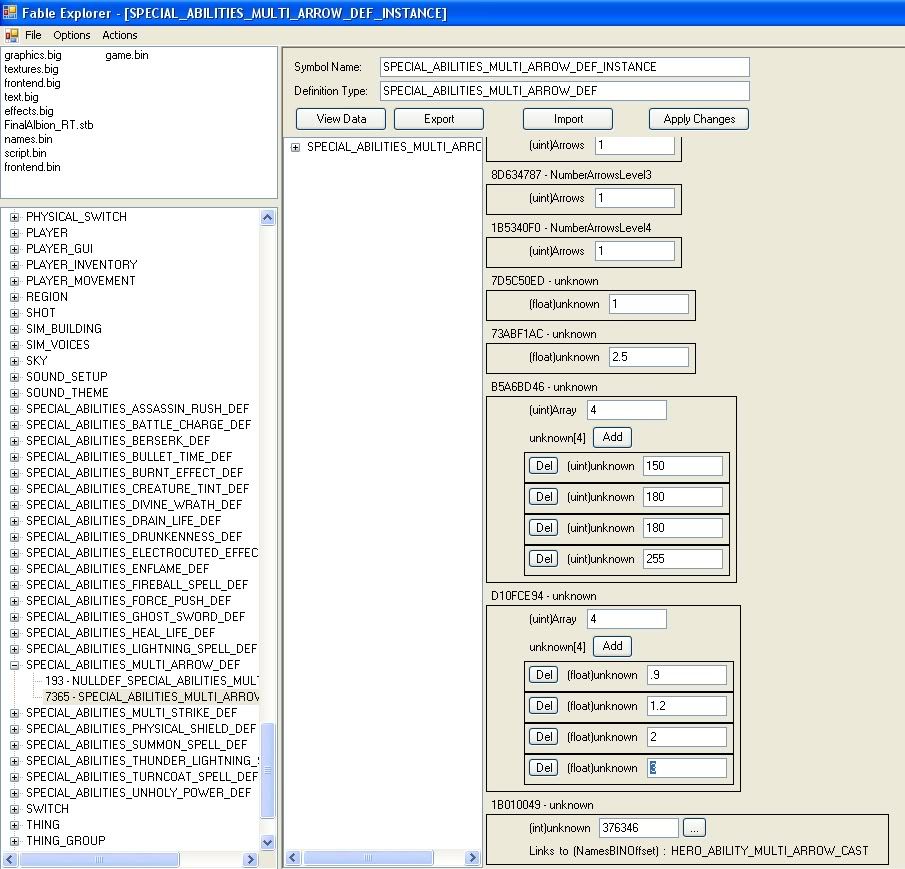
Task: Click the Import button
Action: 568,119
